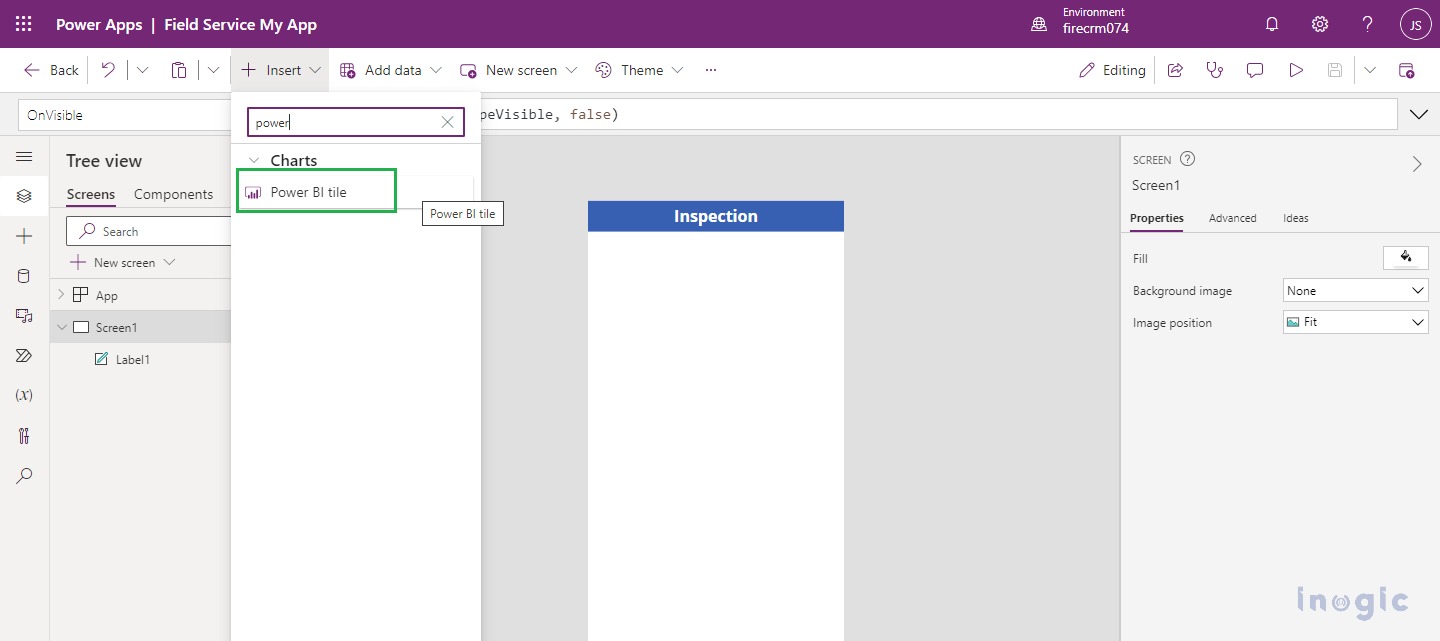Open the Advanced tools icon in left rail
The image size is (1440, 641).
coord(24,435)
